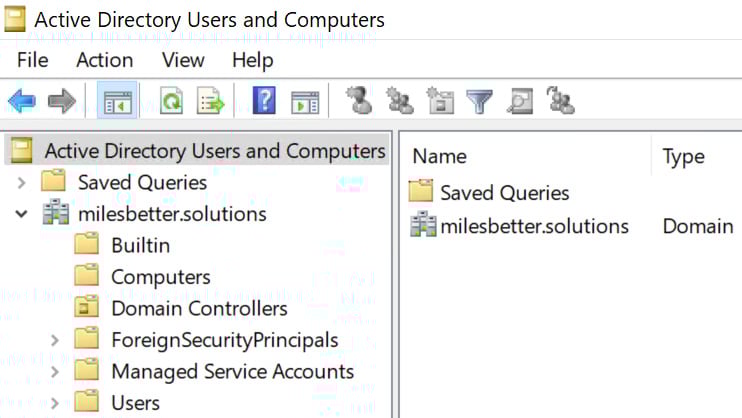Click the Computers folder icon
The image size is (742, 418).
pyautogui.click(x=87, y=275)
